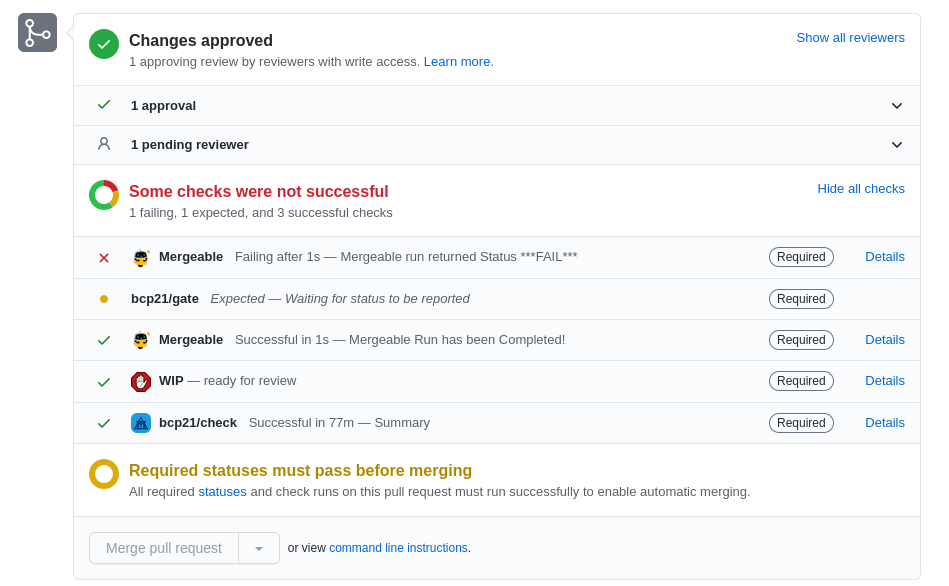Click the pending reviewer person silhouette icon

104,144
